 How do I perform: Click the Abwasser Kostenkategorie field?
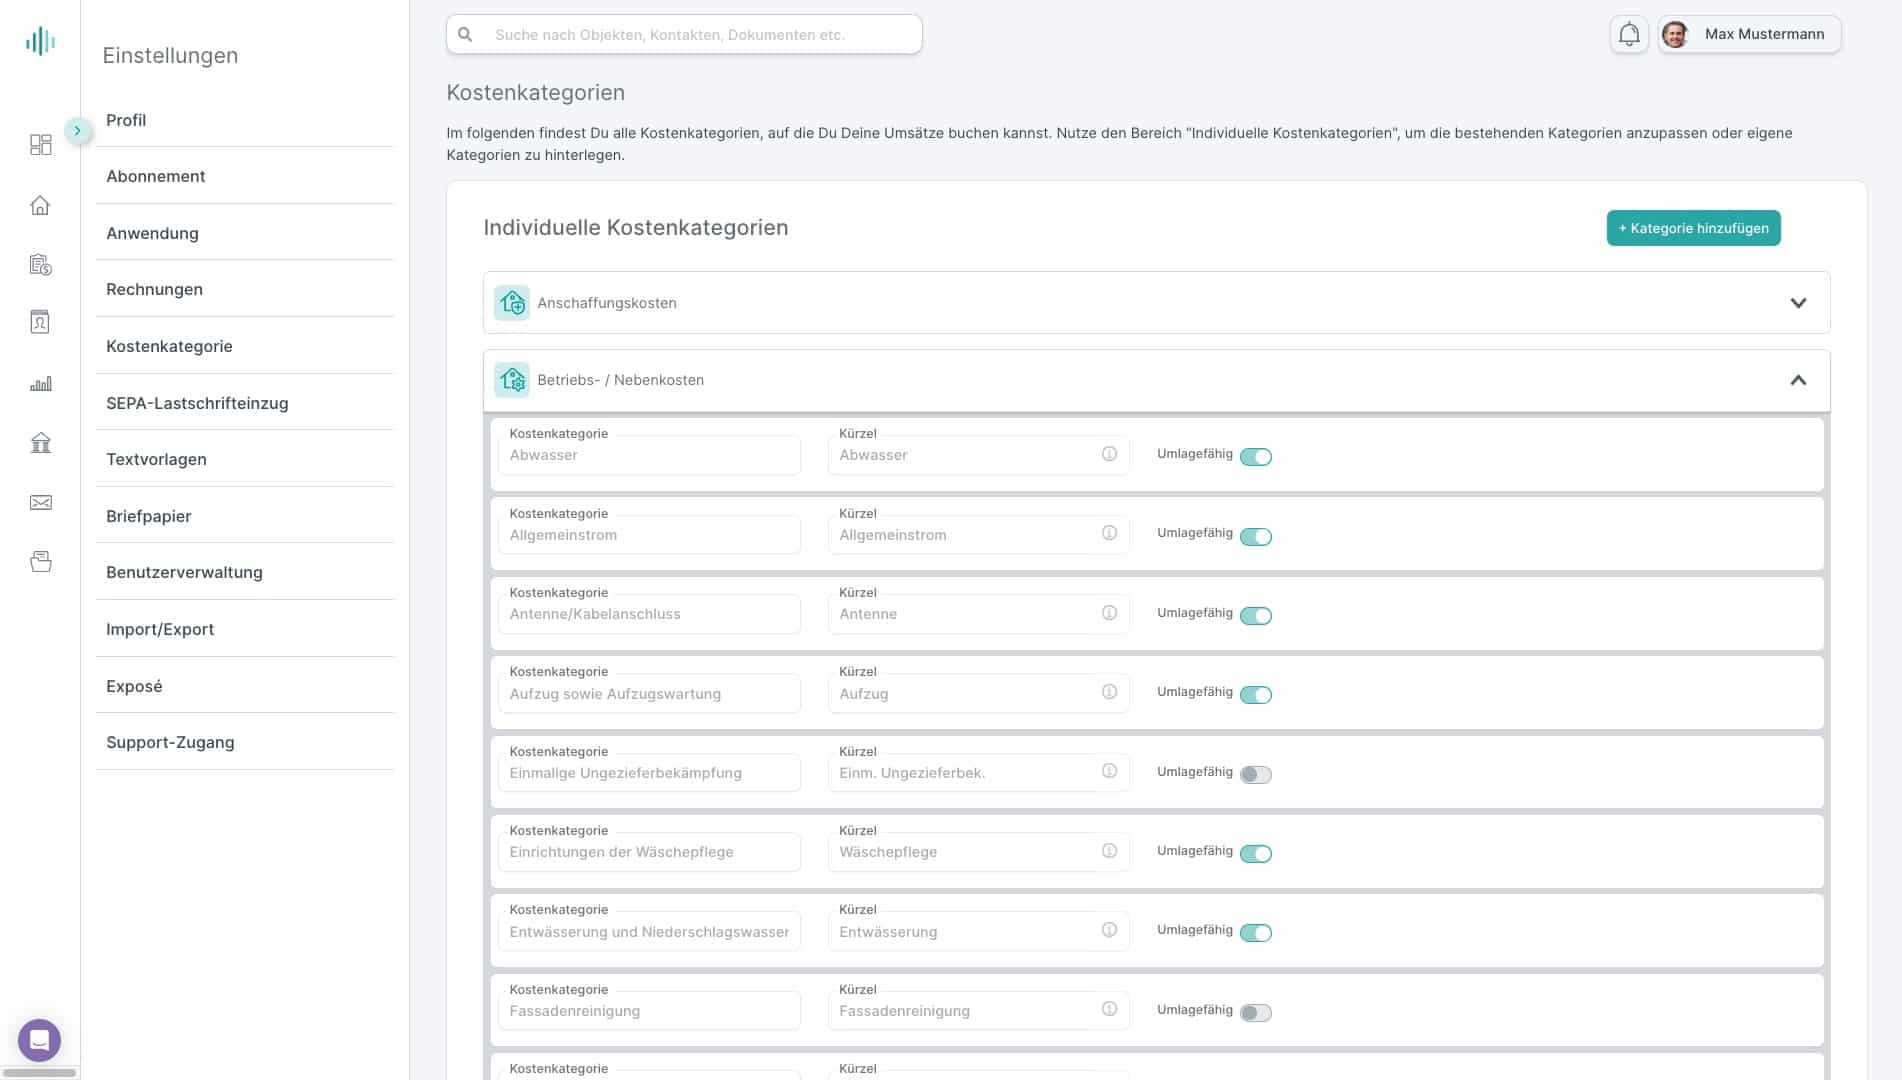tap(649, 455)
